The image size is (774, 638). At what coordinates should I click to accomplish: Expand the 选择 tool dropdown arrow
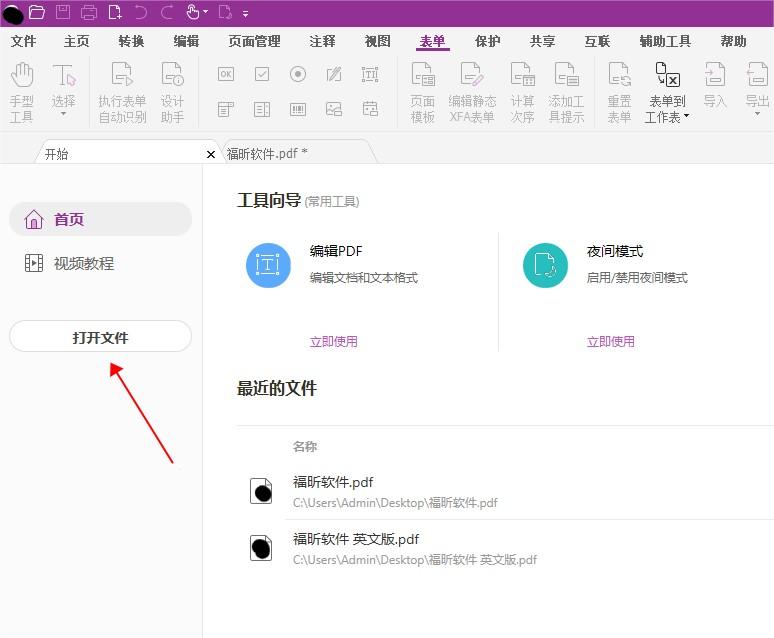[63, 114]
